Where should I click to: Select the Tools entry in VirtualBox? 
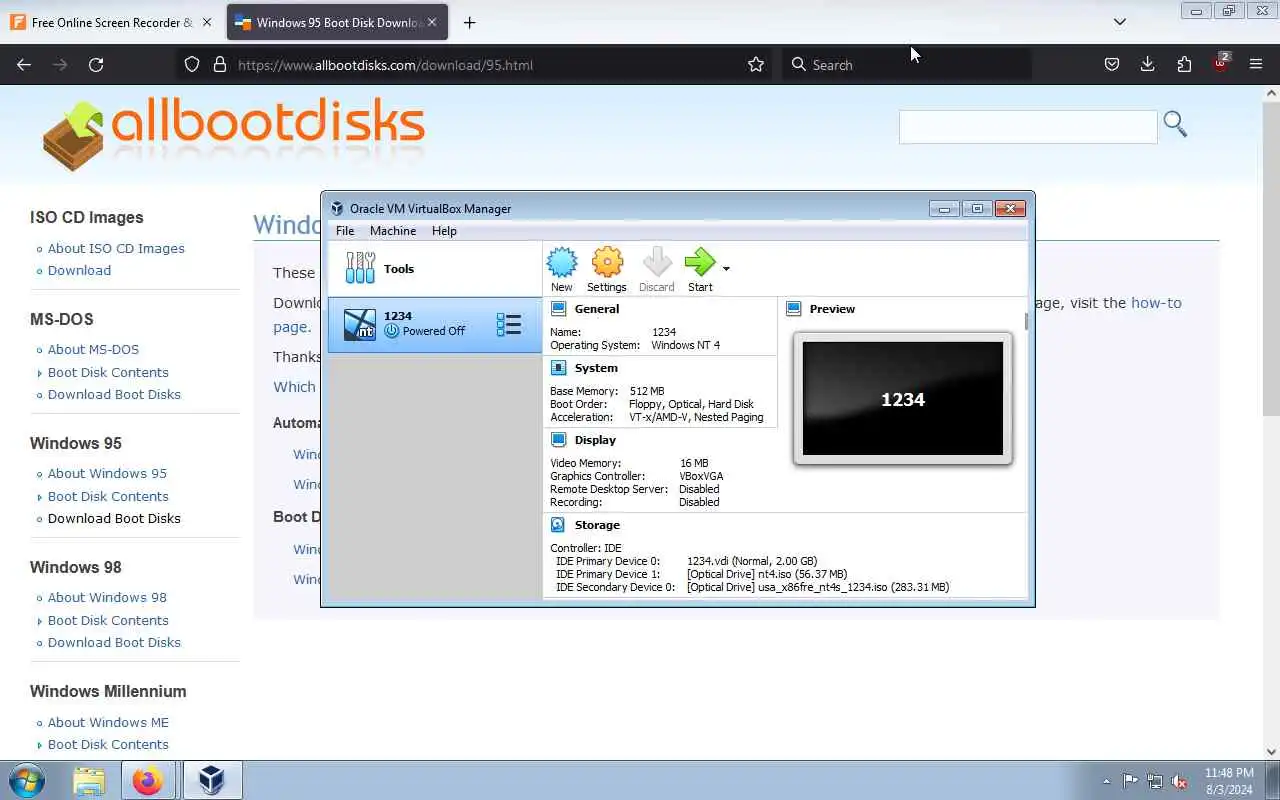pyautogui.click(x=435, y=268)
